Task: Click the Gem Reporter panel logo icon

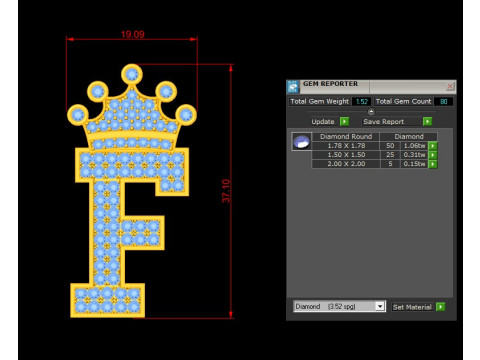Action: click(294, 87)
